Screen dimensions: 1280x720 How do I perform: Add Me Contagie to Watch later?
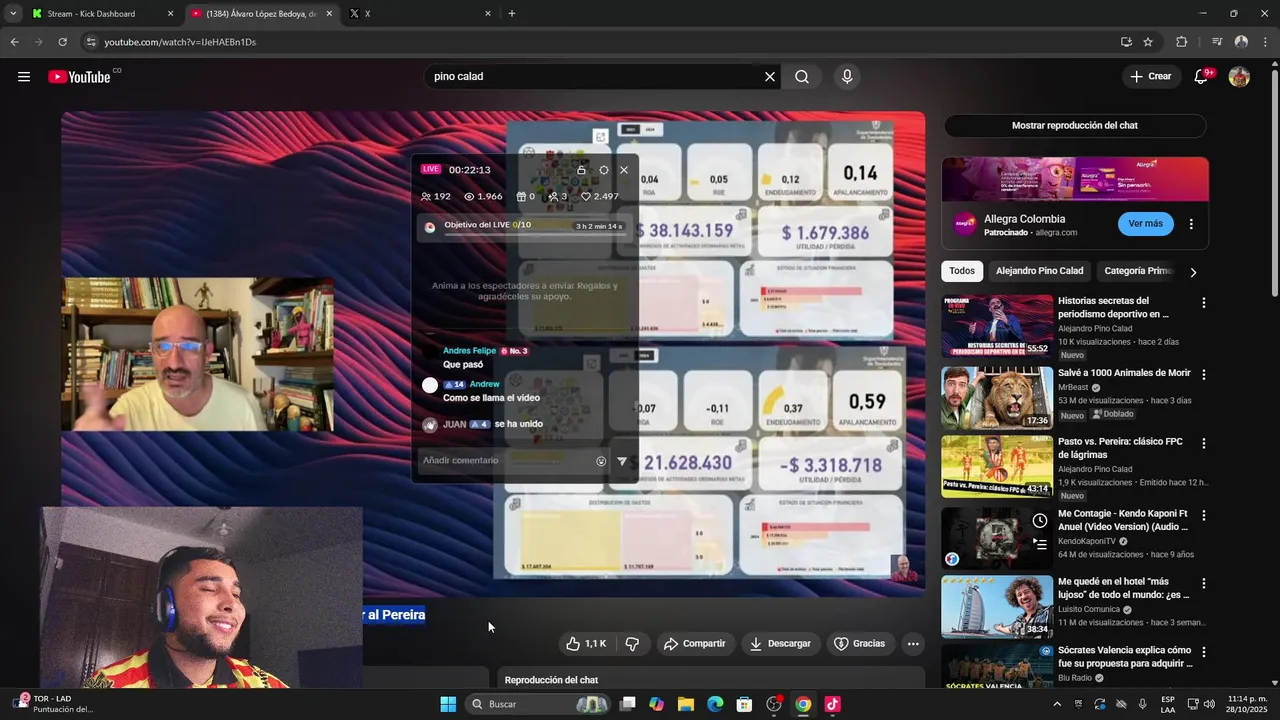pyautogui.click(x=1040, y=521)
